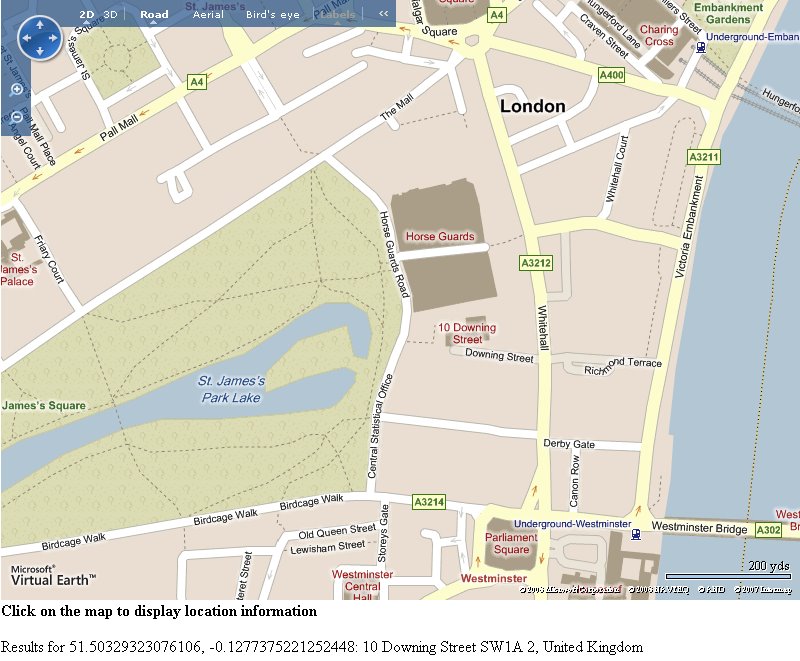The width and height of the screenshot is (800, 661).
Task: Click the Craven Street label
Action: tap(604, 36)
